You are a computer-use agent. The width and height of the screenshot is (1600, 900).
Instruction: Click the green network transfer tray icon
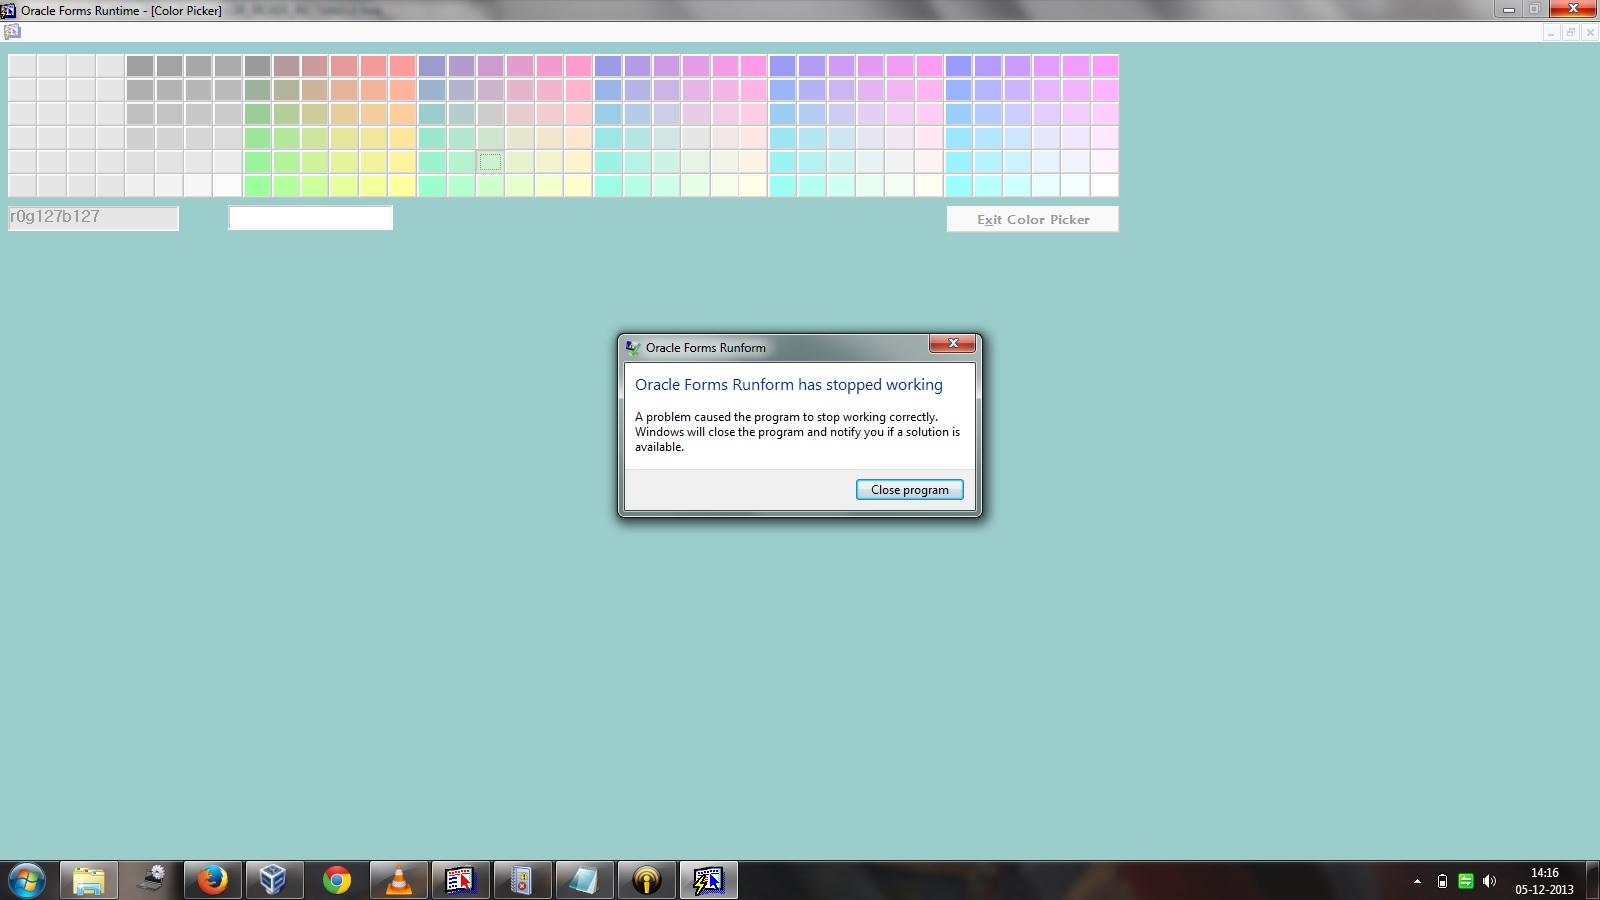coord(1466,881)
